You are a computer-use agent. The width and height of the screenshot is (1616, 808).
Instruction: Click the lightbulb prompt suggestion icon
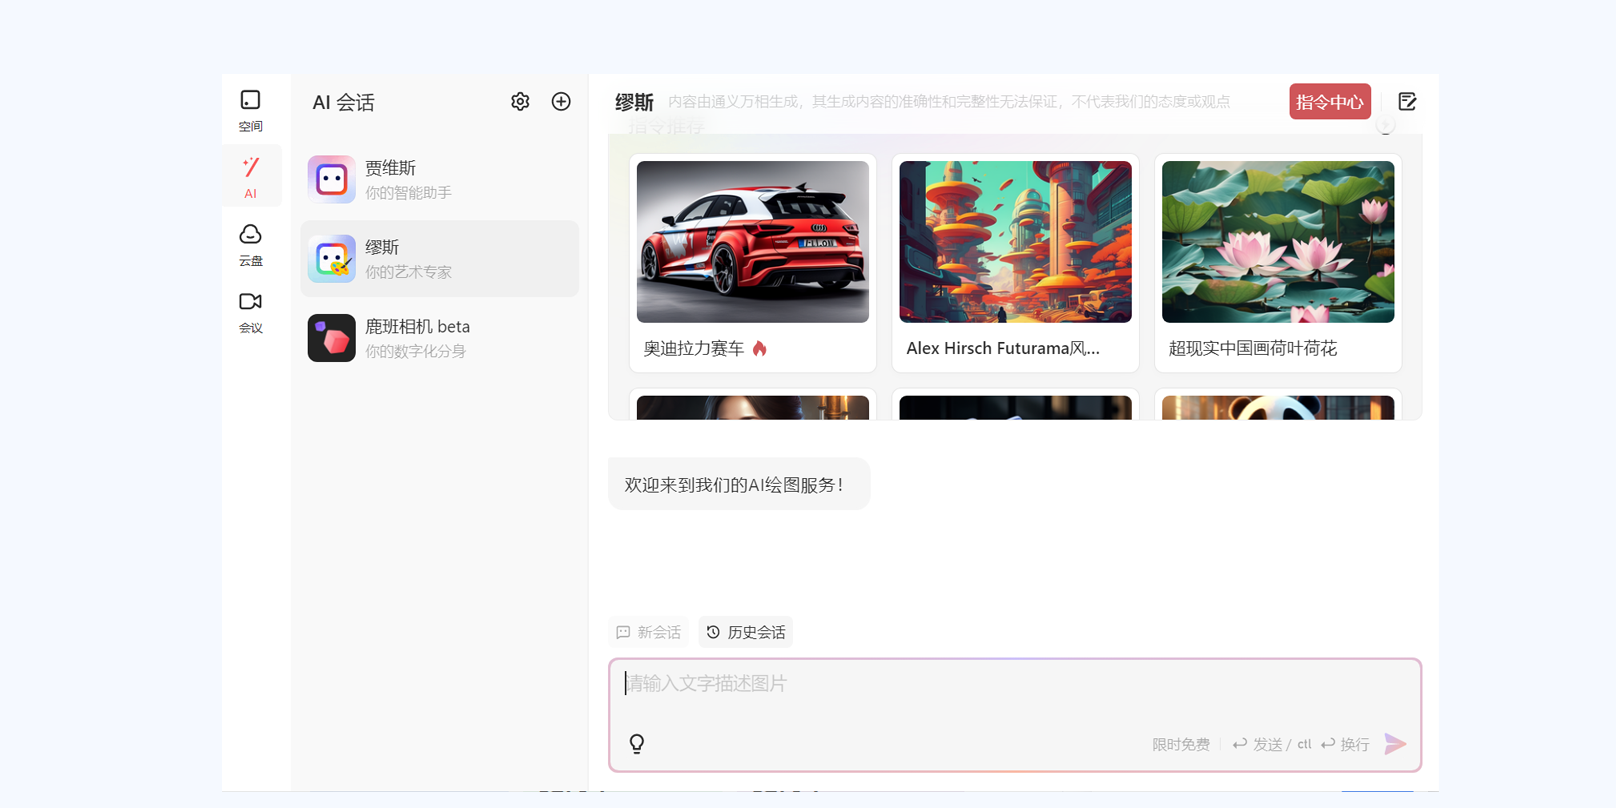click(637, 743)
